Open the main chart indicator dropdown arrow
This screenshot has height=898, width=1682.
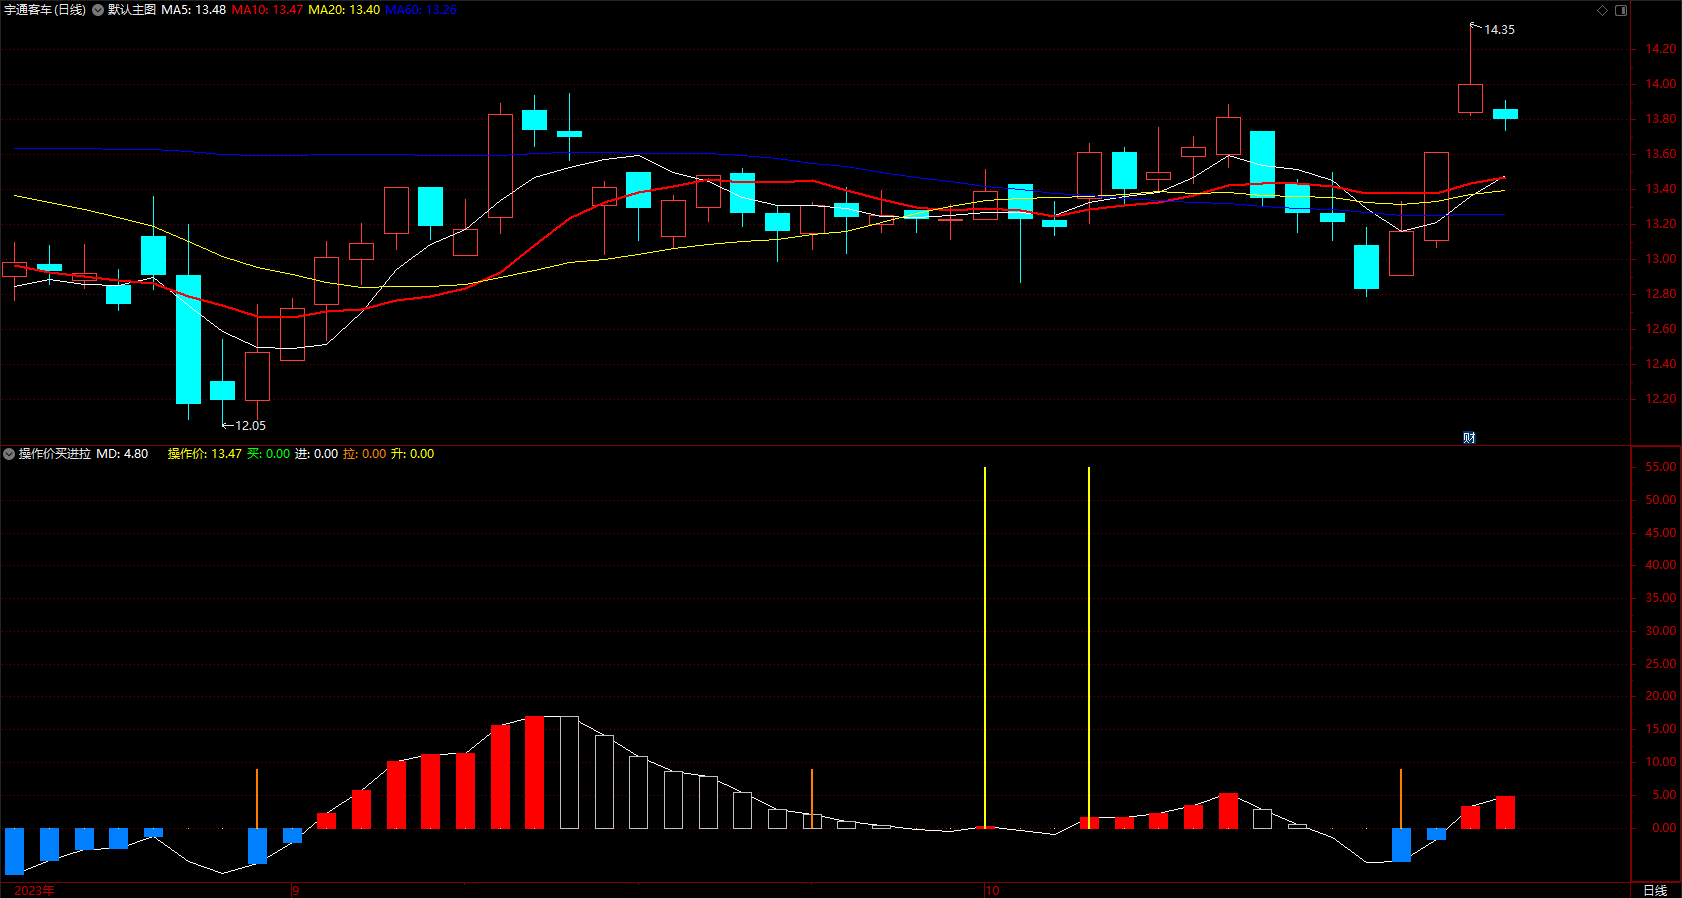point(98,10)
